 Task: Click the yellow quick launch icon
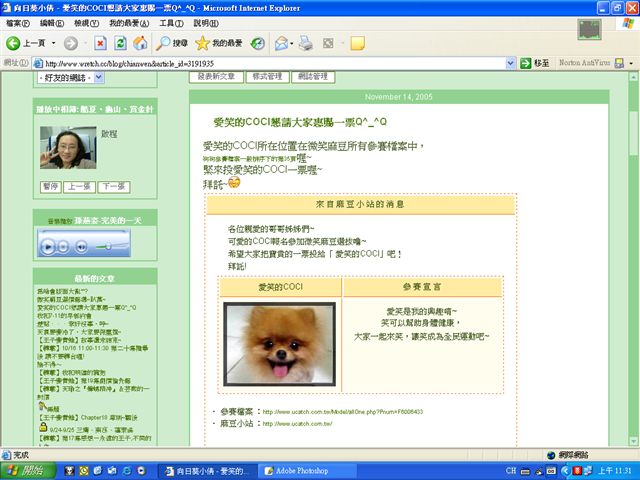[x=84, y=471]
